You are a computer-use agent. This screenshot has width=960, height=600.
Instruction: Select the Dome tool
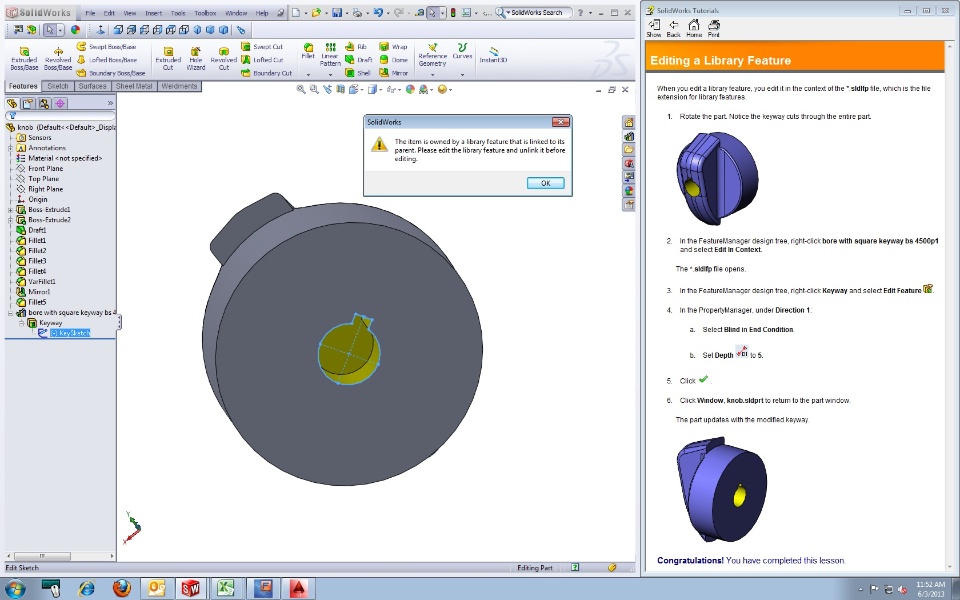[393, 60]
